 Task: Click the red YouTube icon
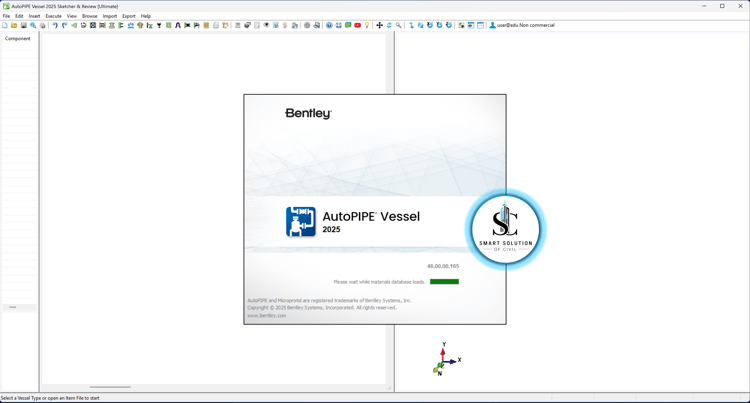(357, 25)
